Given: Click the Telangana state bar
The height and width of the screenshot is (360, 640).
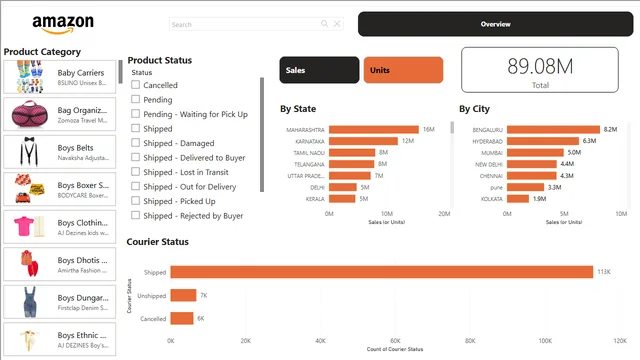Looking at the screenshot, I should tap(351, 164).
